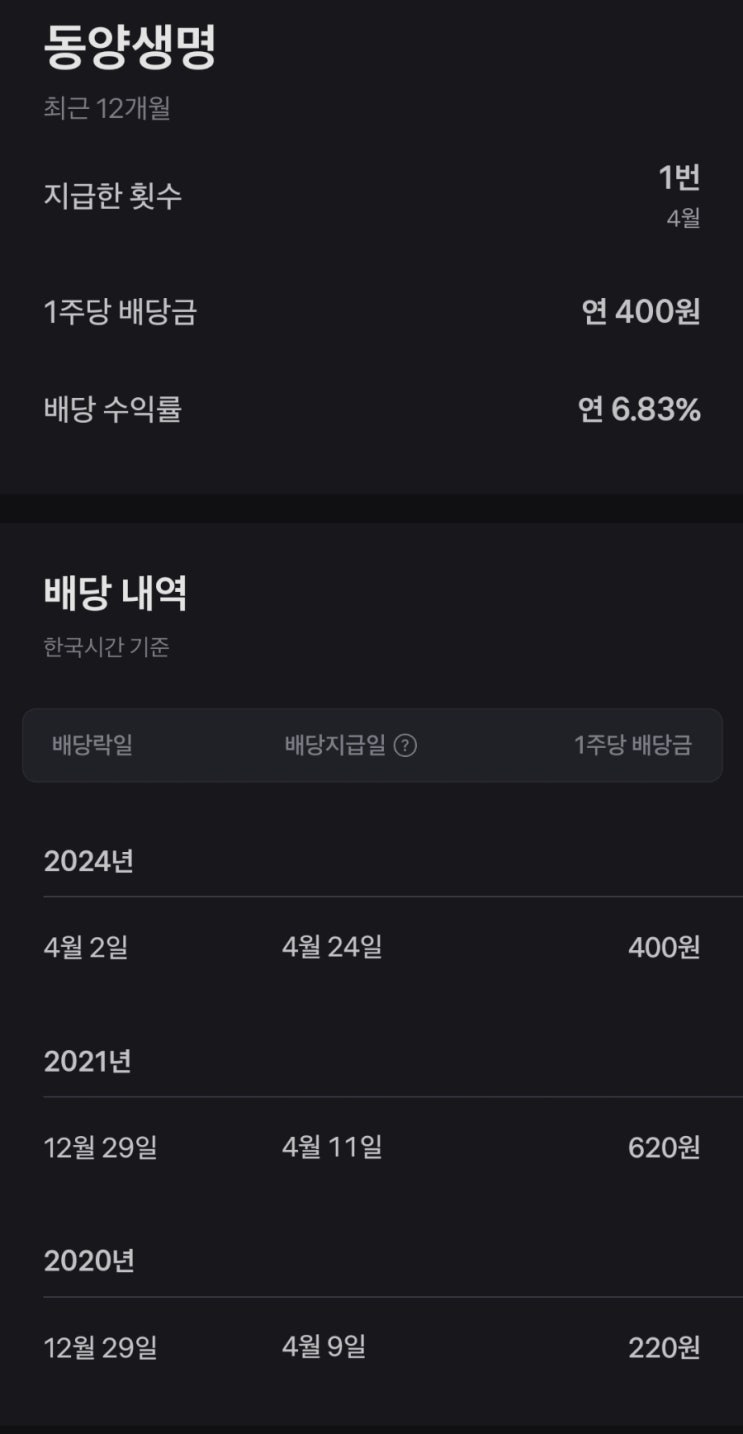
Task: Click the 연 400원 per-share dividend value
Action: 641,312
